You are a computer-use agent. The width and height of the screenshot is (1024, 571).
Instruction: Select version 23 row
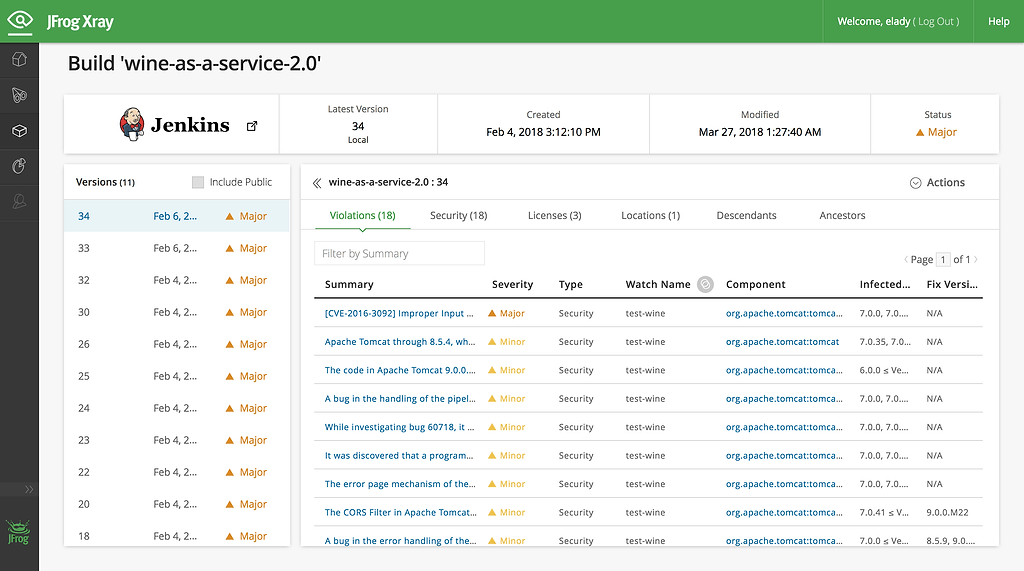tap(176, 440)
